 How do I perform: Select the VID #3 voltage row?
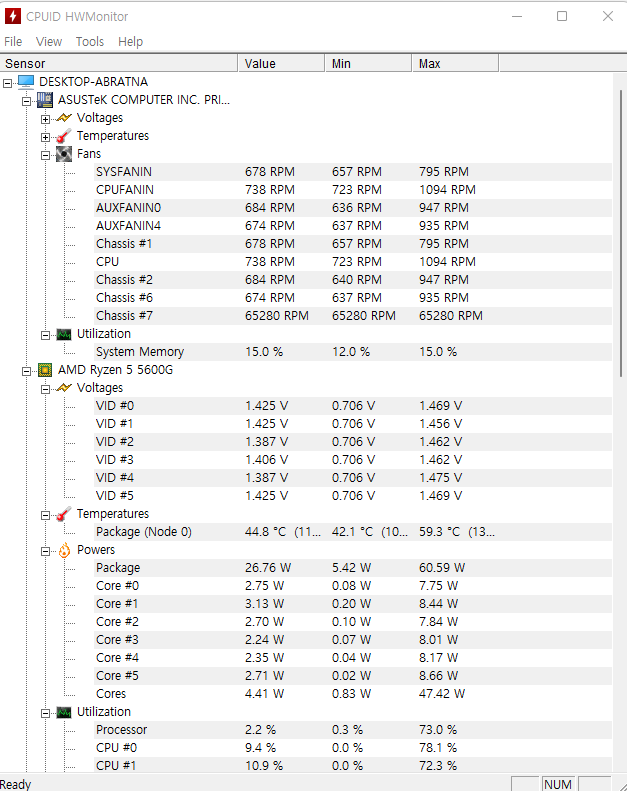coord(353,460)
